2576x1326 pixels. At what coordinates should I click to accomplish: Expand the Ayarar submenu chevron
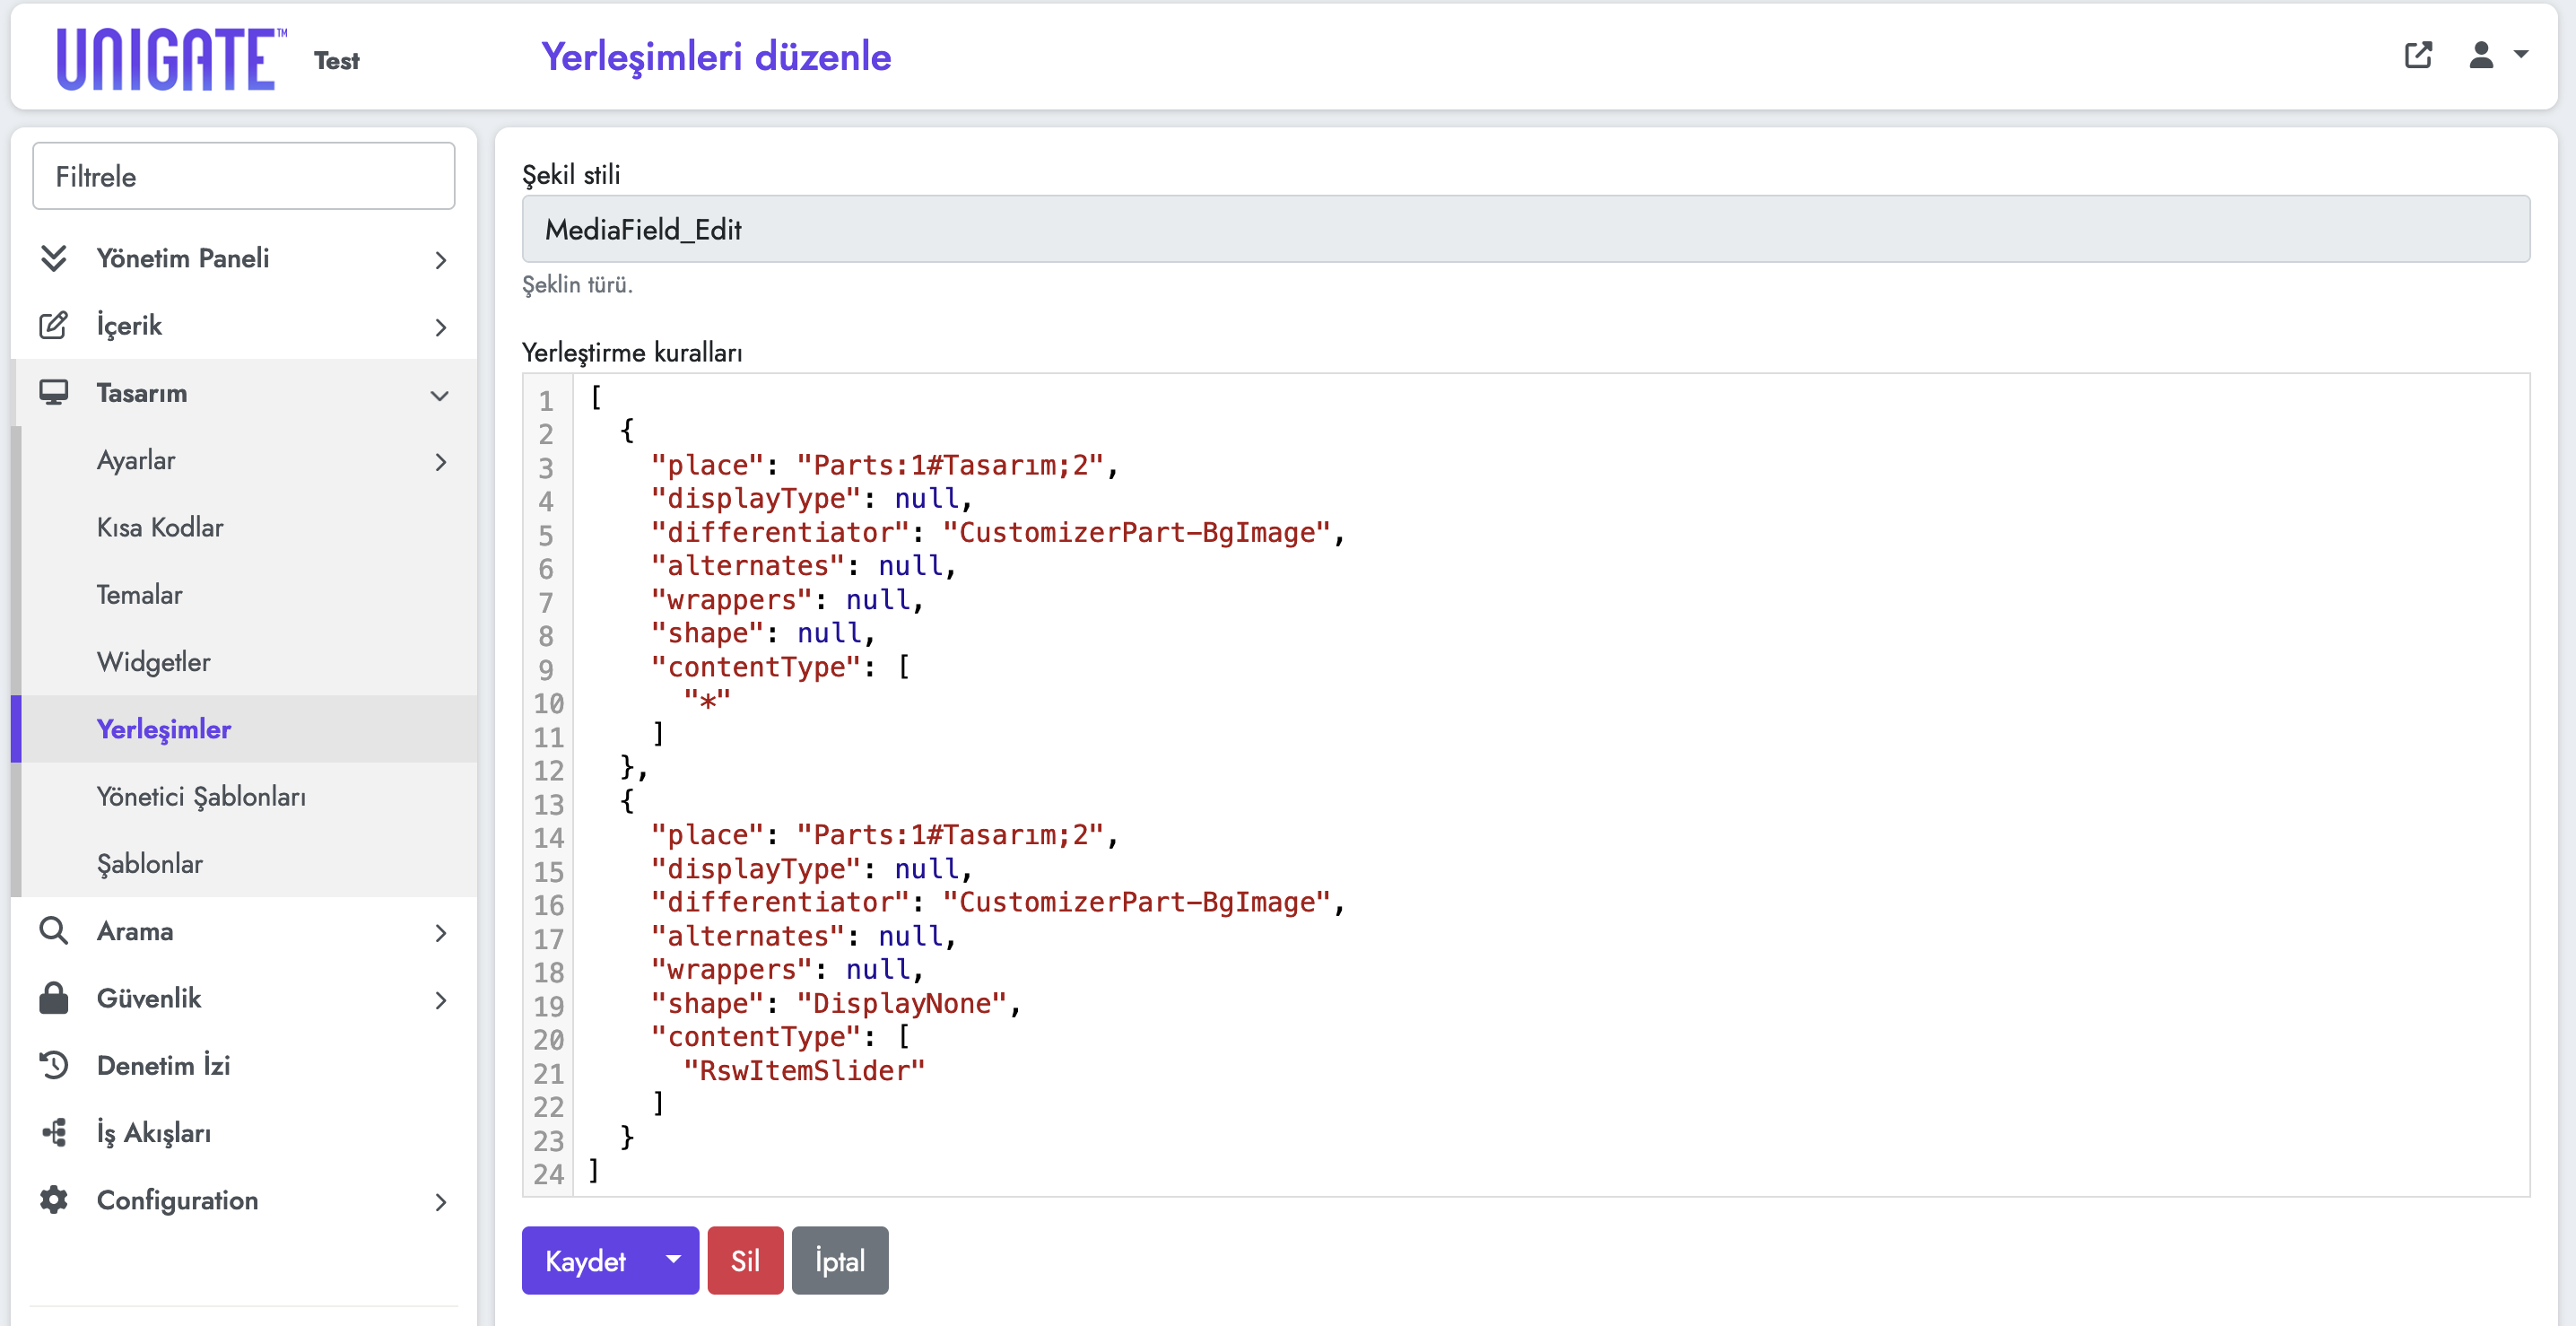(441, 462)
